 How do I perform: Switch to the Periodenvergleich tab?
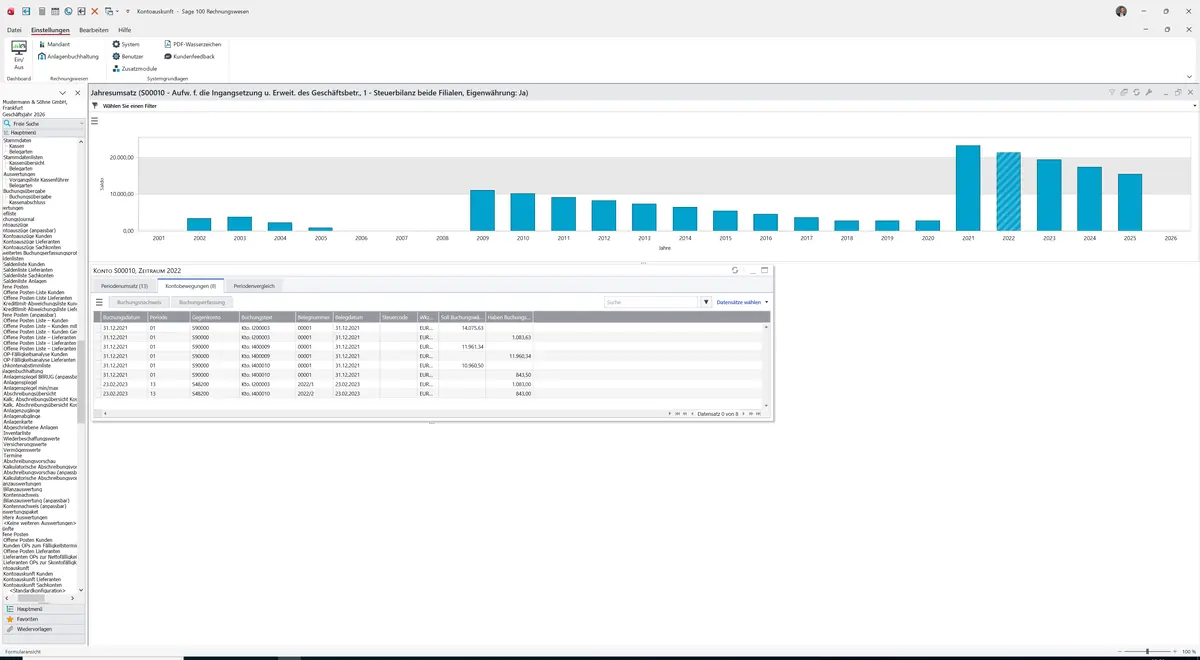tap(254, 286)
